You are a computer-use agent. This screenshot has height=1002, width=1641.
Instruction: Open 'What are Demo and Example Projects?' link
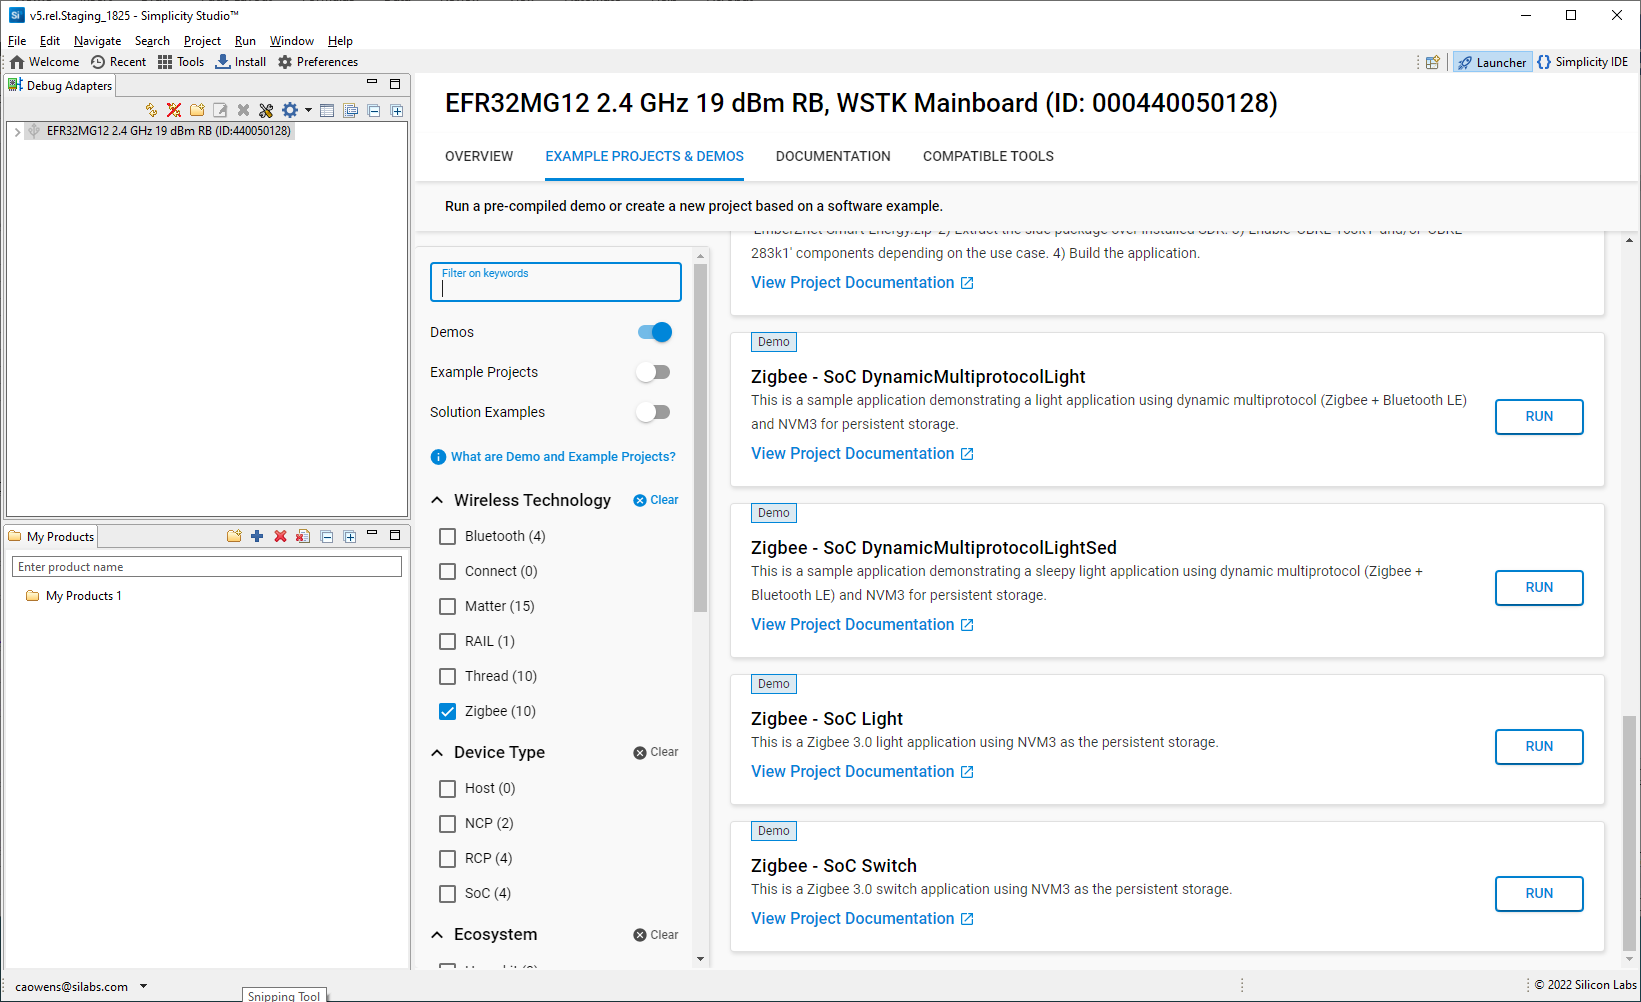pyautogui.click(x=562, y=457)
